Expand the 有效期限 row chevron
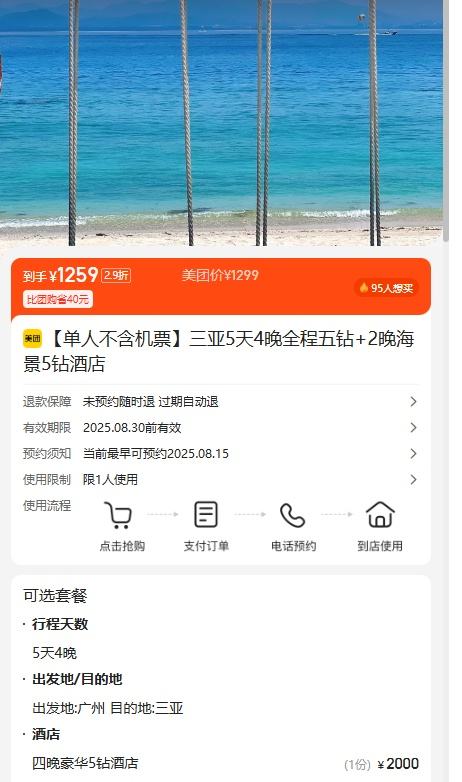 pyautogui.click(x=413, y=427)
